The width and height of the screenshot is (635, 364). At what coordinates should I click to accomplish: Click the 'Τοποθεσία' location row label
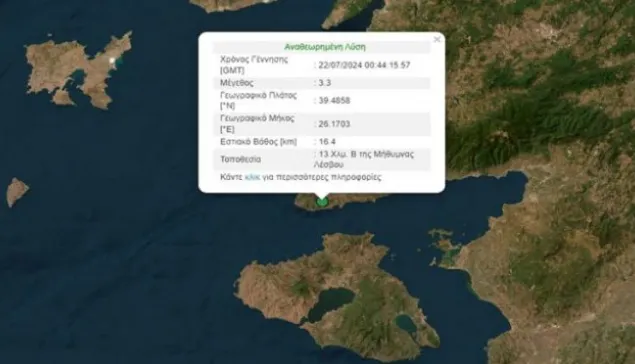pos(241,159)
